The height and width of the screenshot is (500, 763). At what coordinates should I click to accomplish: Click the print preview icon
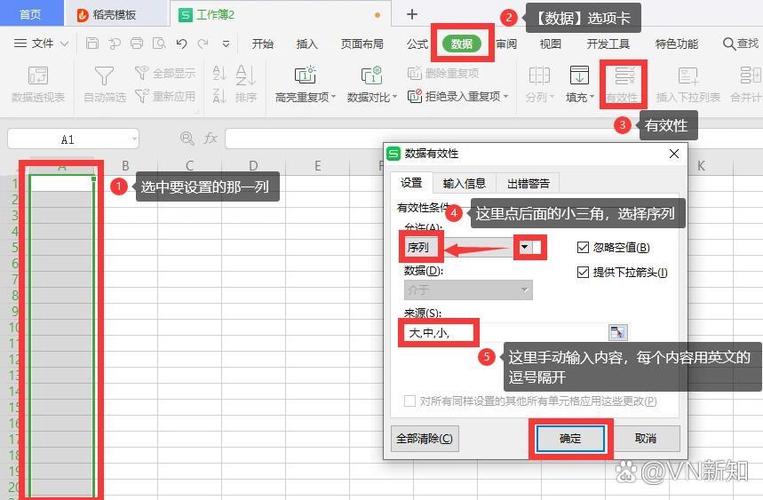click(x=159, y=43)
